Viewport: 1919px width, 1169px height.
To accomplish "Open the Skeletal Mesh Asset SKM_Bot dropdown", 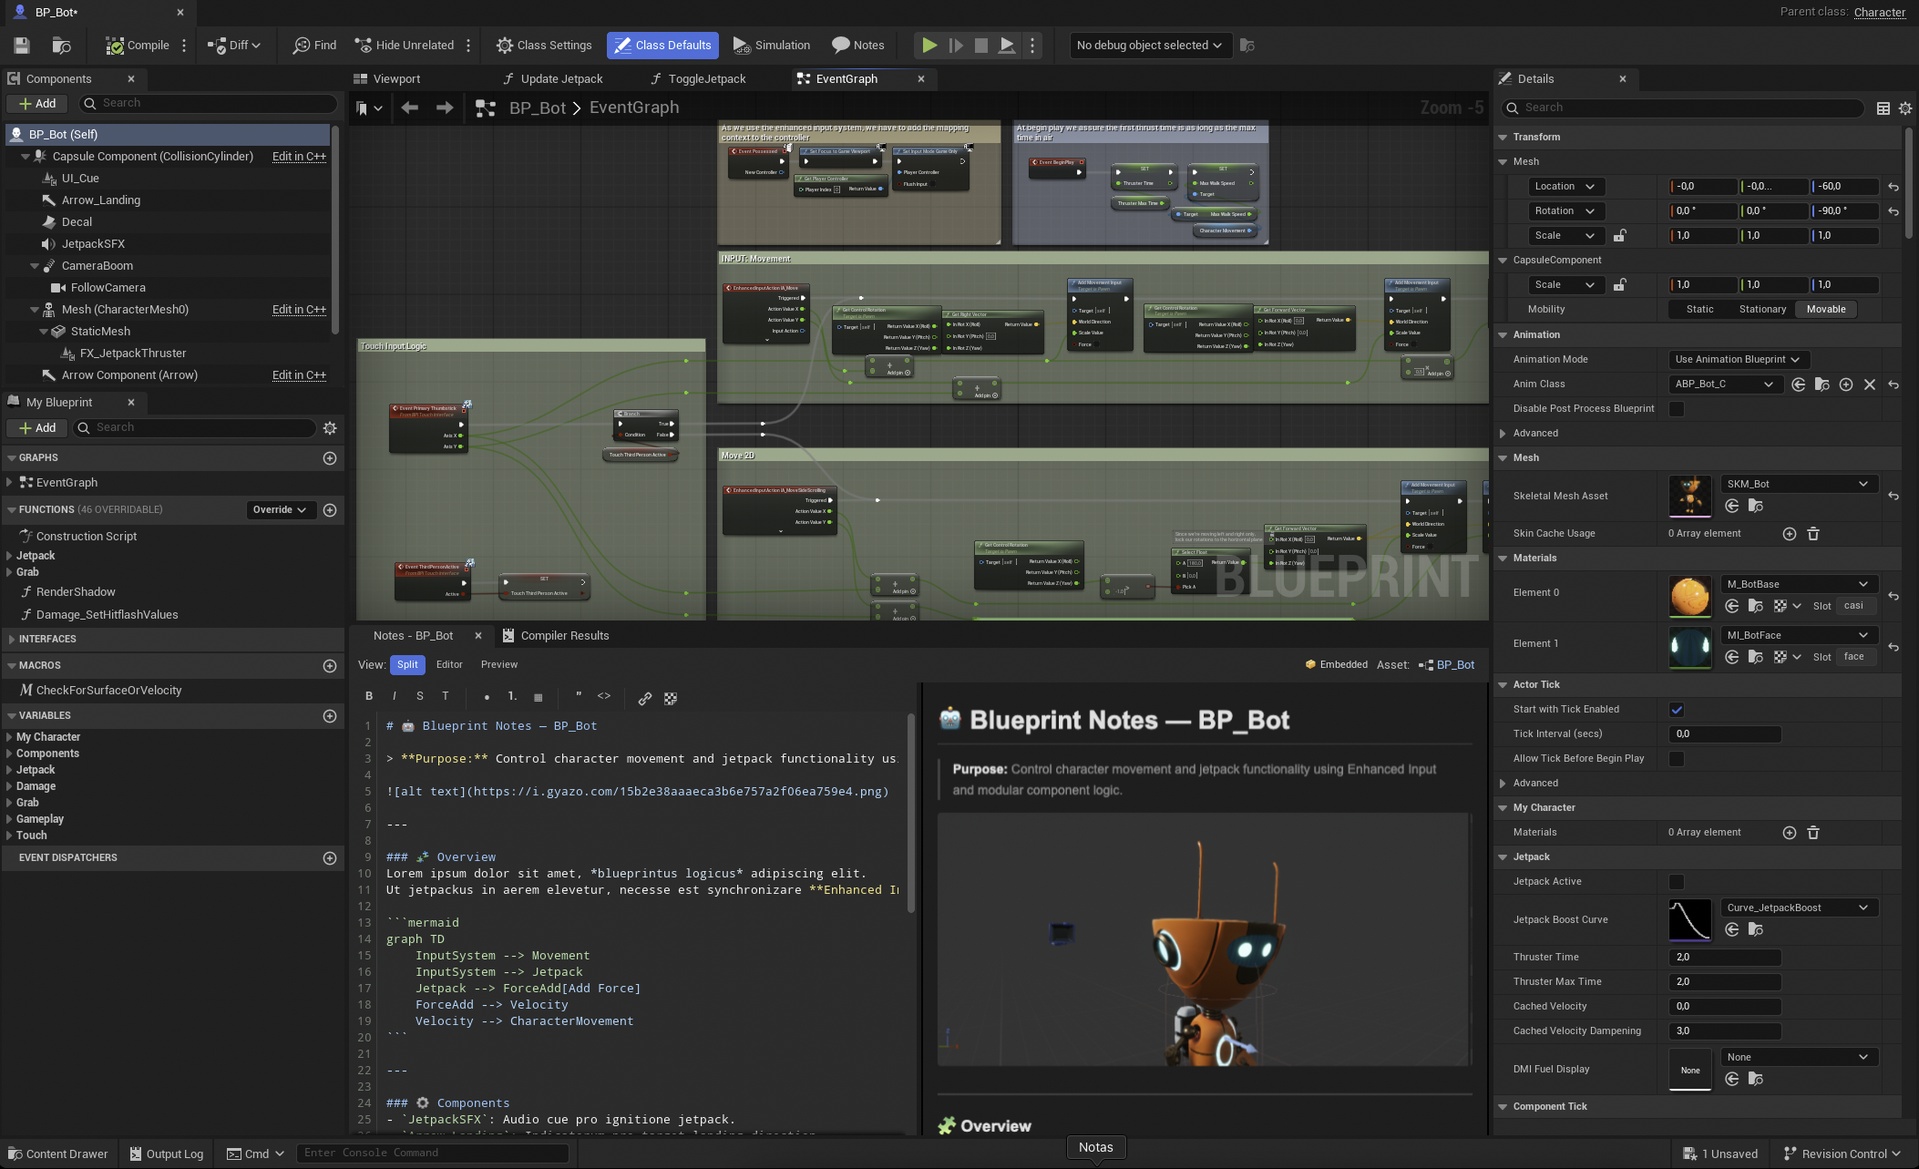I will coord(1797,484).
